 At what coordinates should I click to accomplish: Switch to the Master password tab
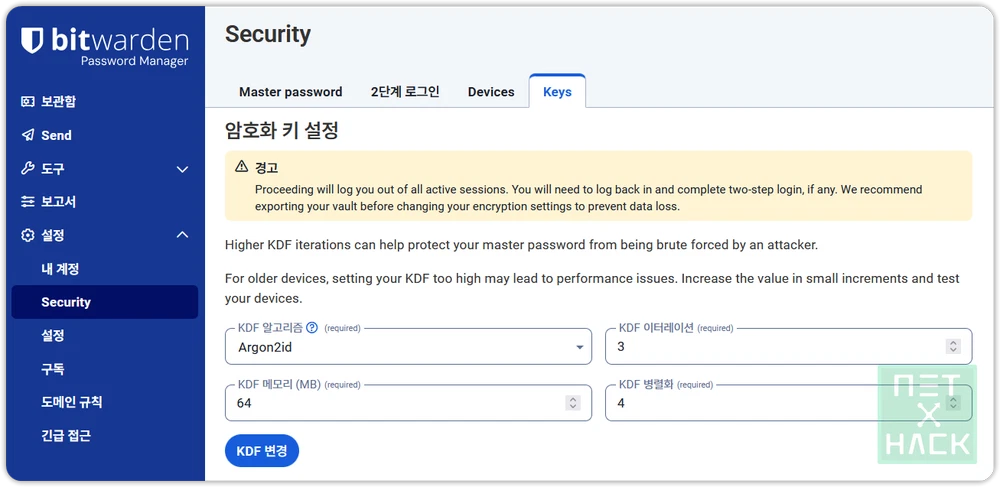291,92
